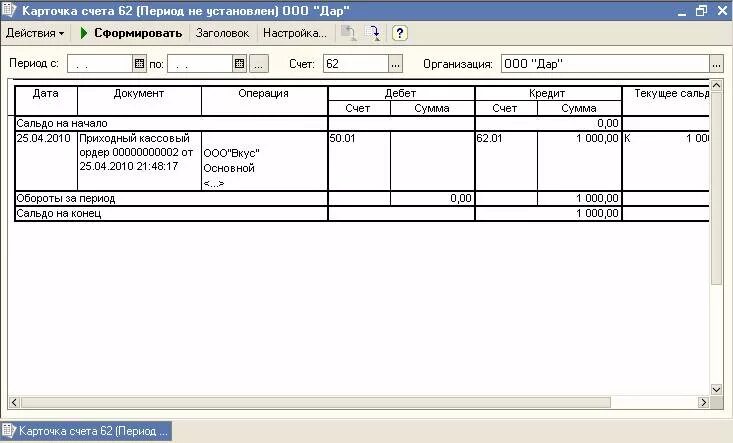Click the Текущее сальдо column header
Image resolution: width=733 pixels, height=443 pixels.
pos(666,100)
